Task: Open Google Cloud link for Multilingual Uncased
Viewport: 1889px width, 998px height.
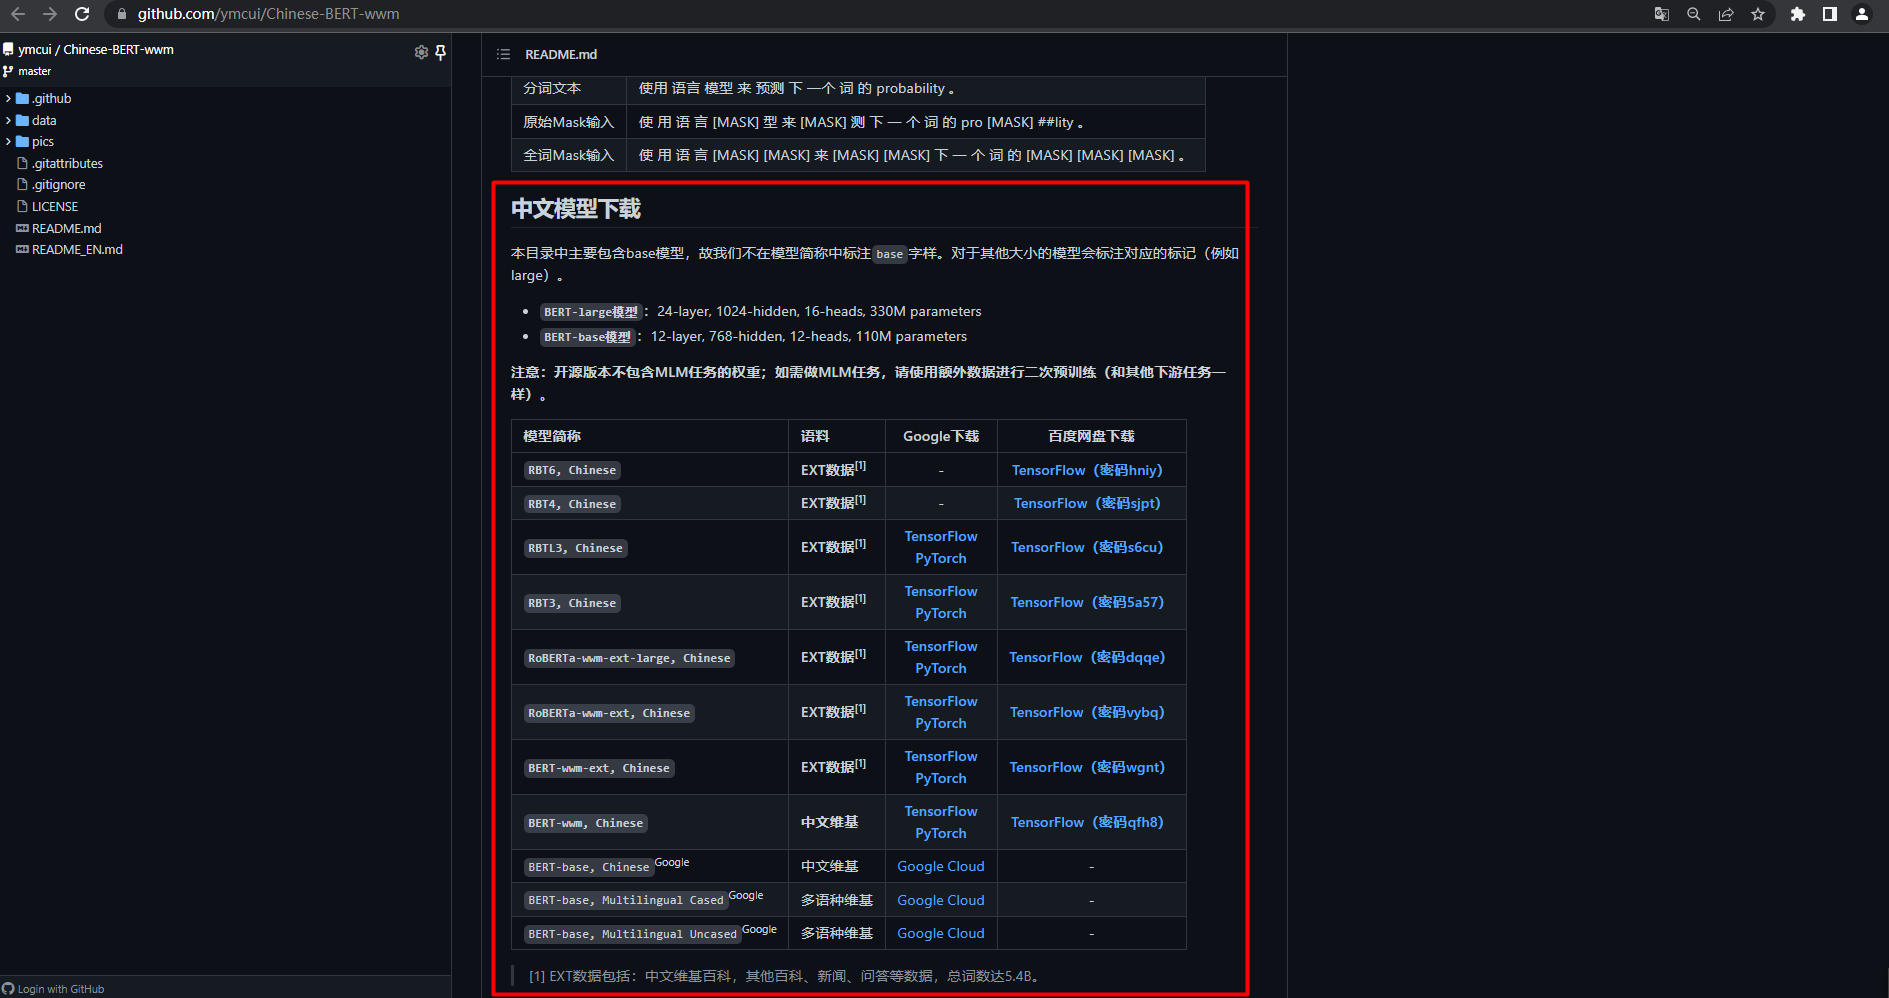Action: pyautogui.click(x=941, y=933)
